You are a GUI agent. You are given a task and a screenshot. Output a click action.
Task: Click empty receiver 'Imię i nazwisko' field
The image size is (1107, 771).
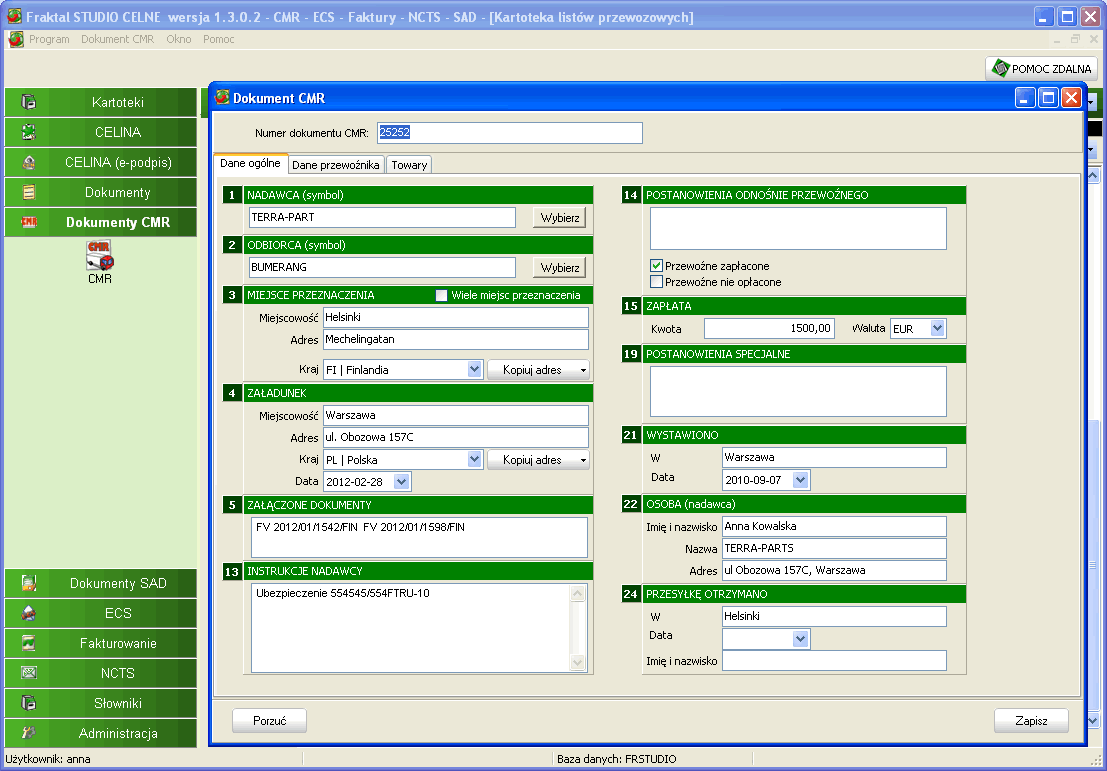834,660
